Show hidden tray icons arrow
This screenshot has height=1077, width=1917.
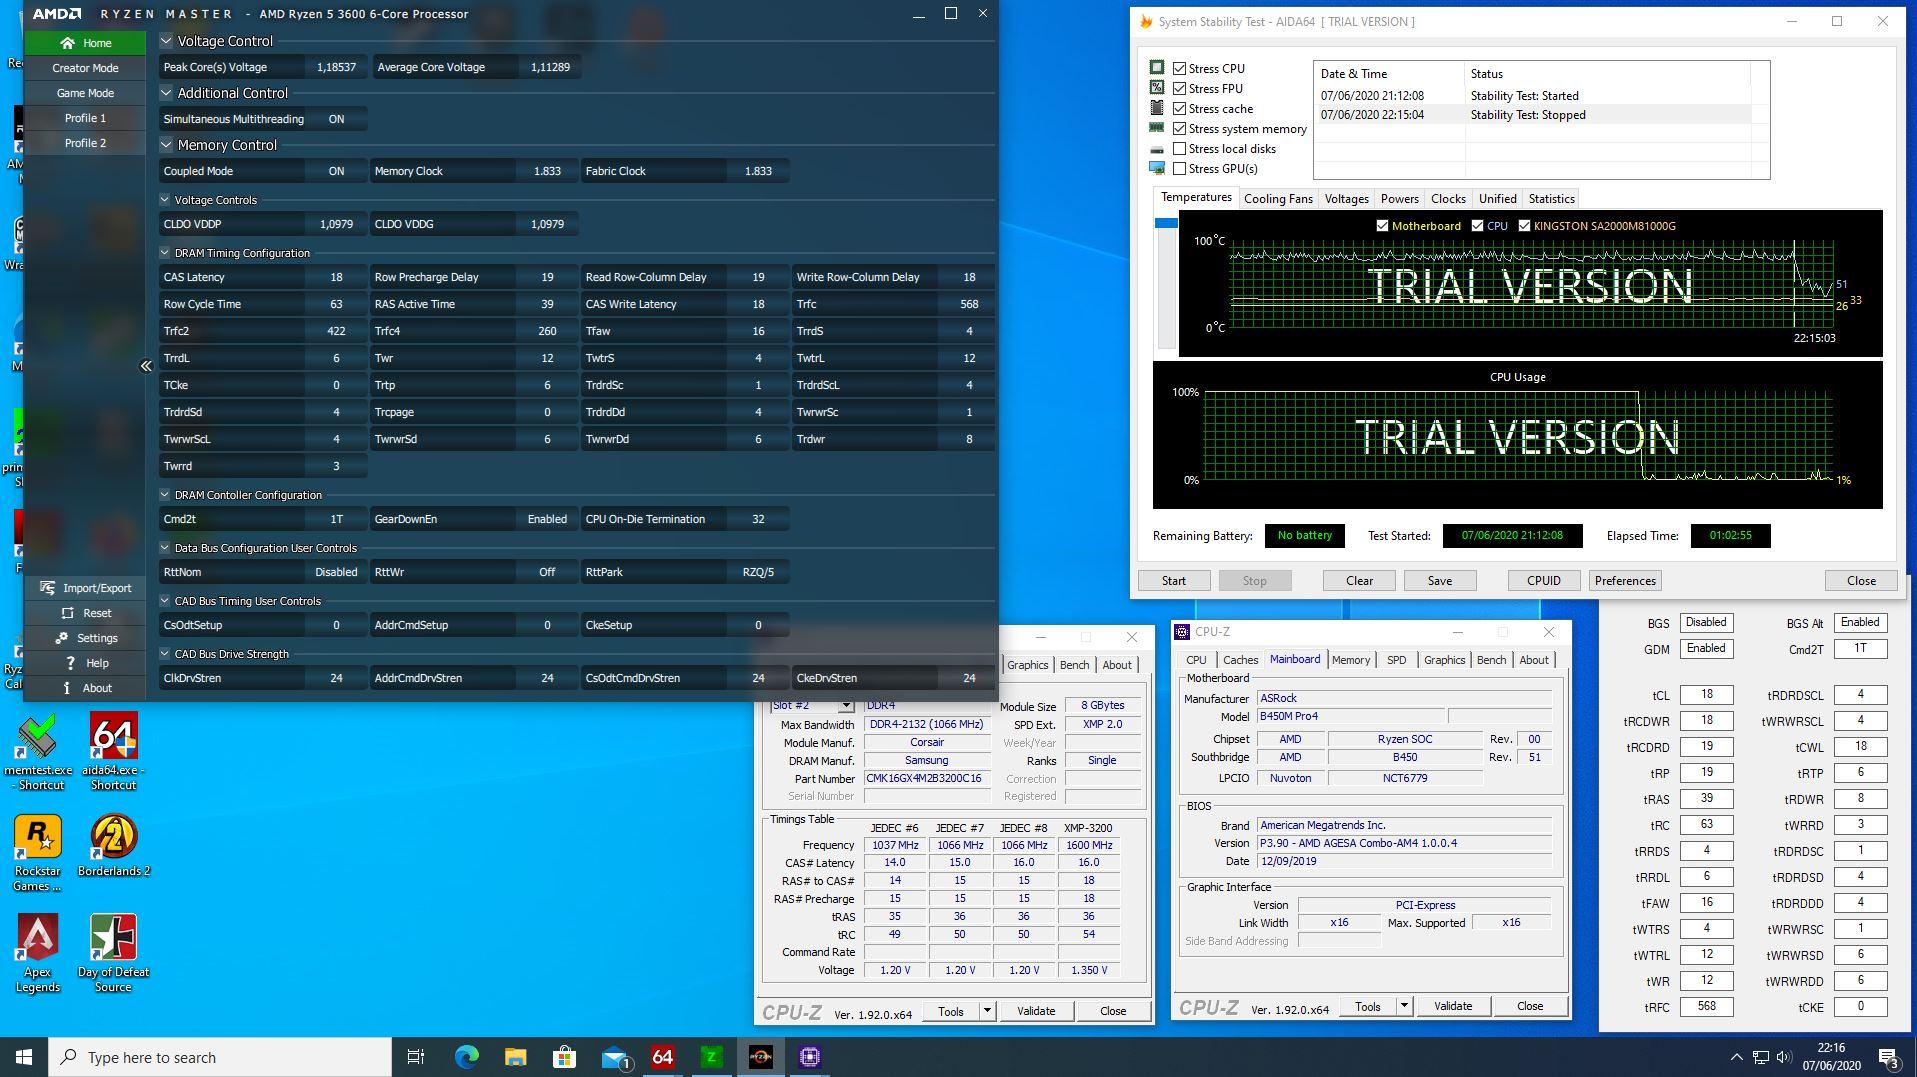[x=1736, y=1057]
